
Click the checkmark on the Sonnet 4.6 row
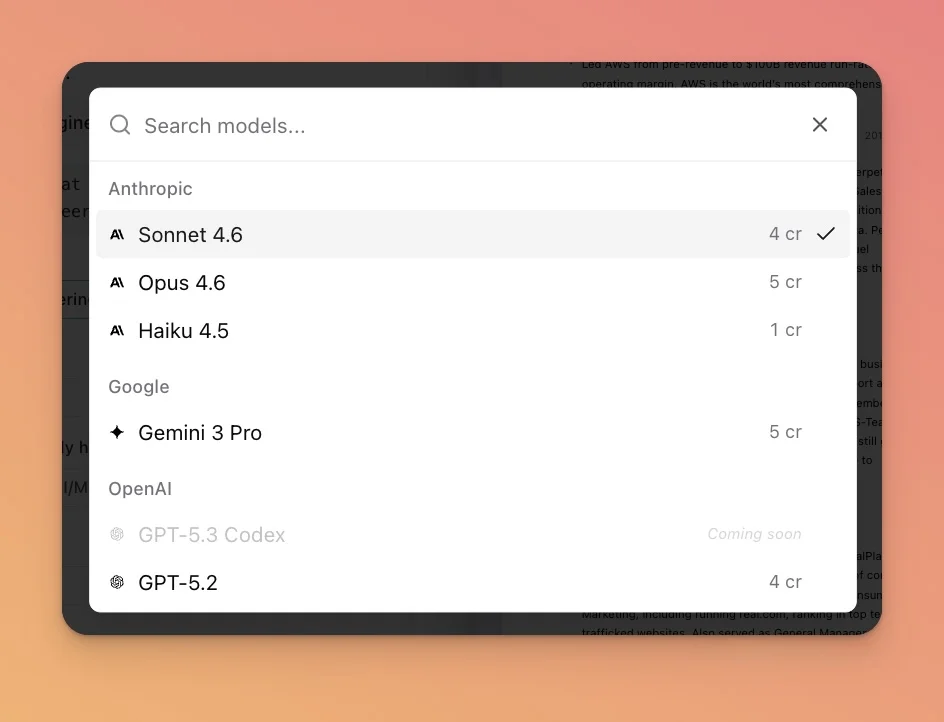click(825, 234)
